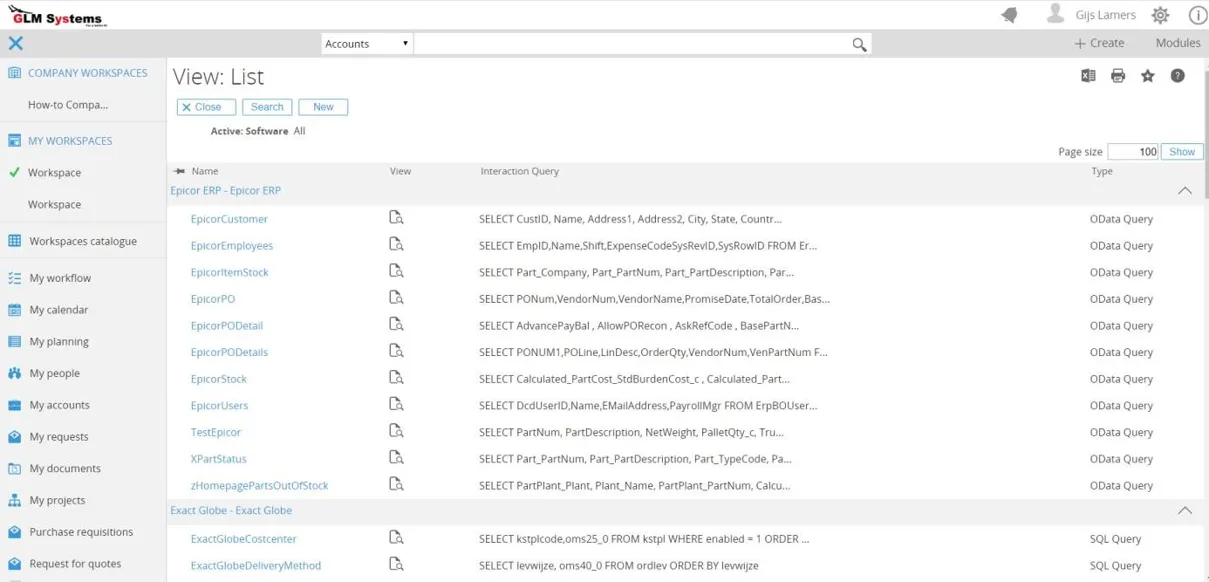The height and width of the screenshot is (582, 1209).
Task: Open the Create menu
Action: (1099, 43)
